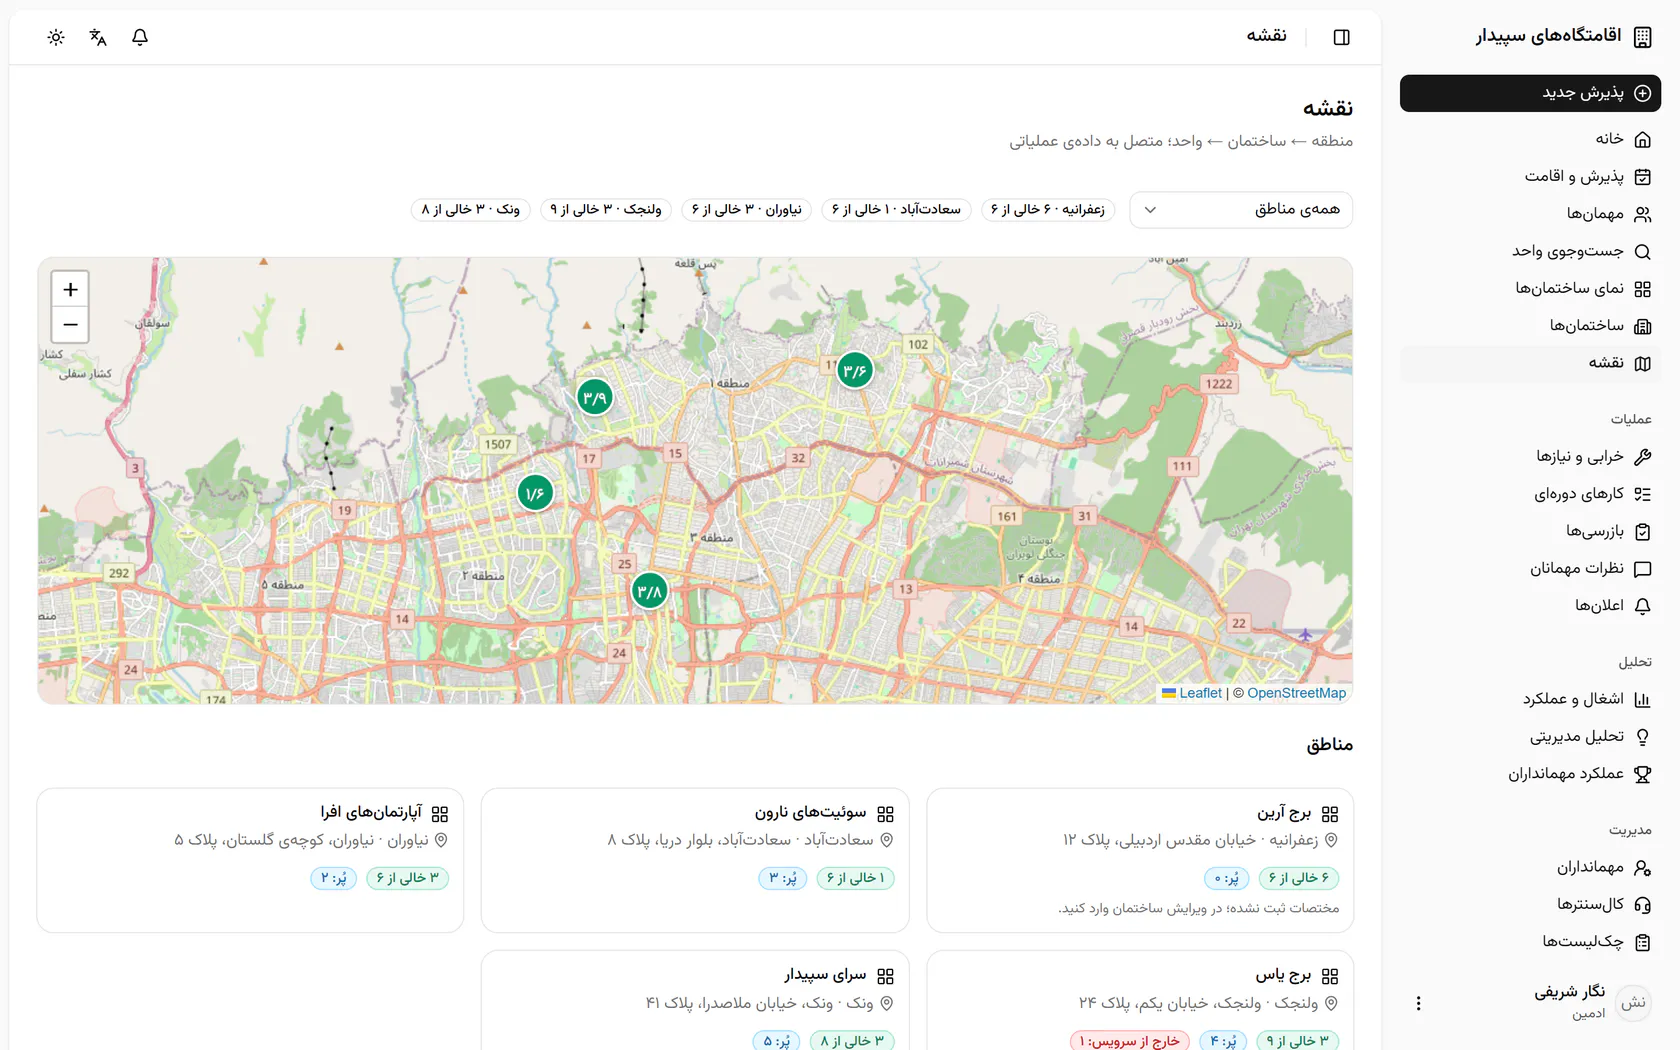Screen dimensions: 1680x1050
Task: Open the user menu three-dots for نگار شریفی
Action: tap(1418, 1003)
